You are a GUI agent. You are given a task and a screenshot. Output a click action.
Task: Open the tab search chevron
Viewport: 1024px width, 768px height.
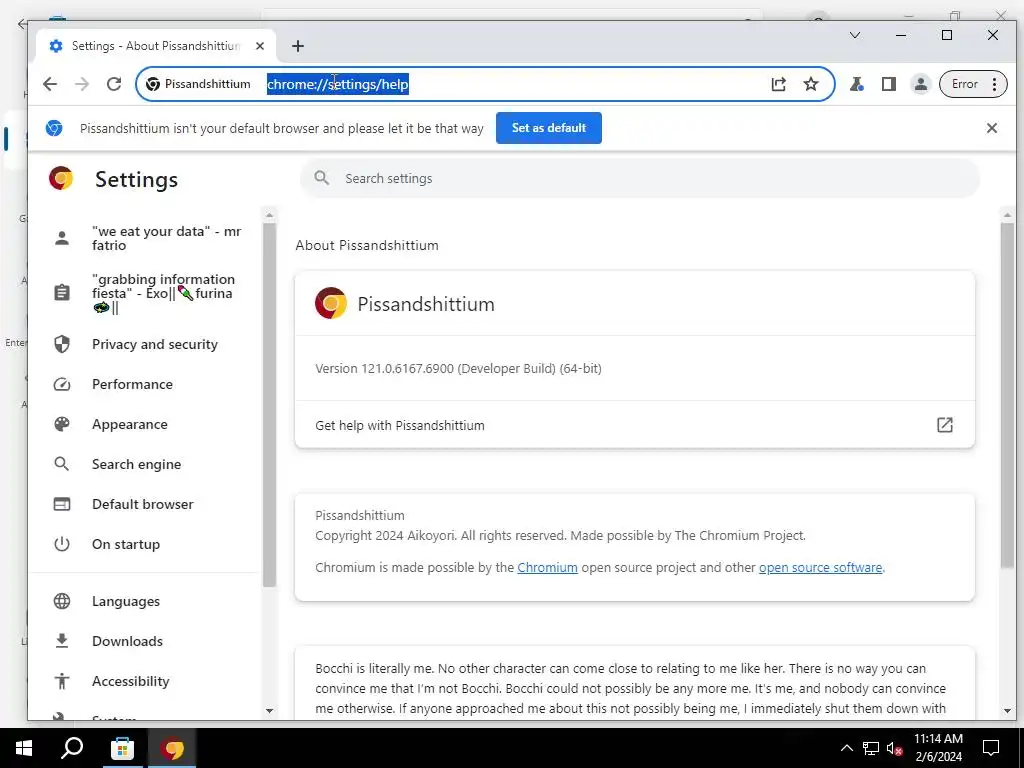click(854, 35)
